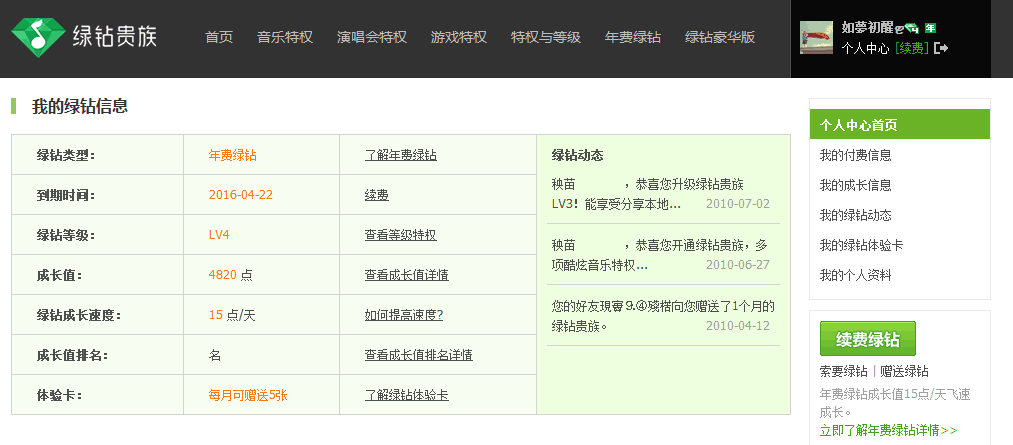1013x445 pixels.
Task: Click 索要绿钻 link
Action: pos(843,371)
